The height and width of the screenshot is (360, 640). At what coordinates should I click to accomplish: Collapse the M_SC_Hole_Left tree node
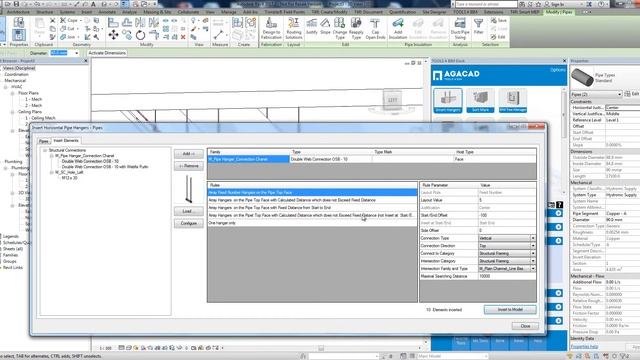point(51,173)
